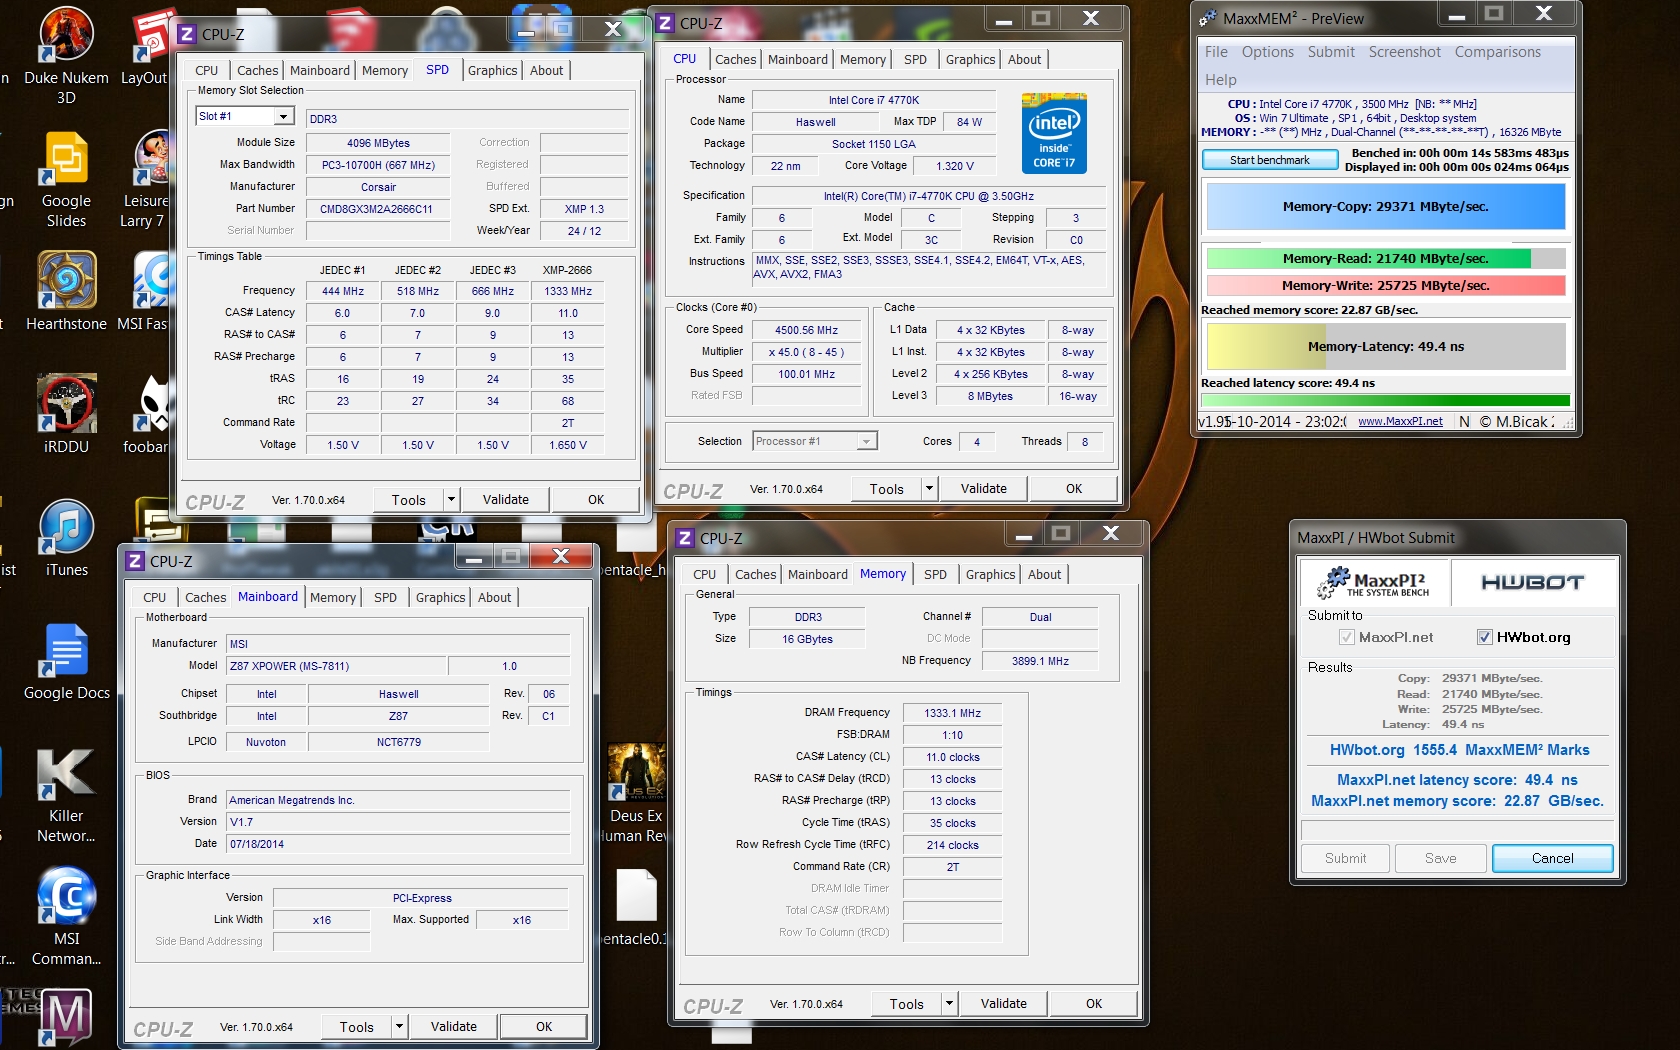Open the foobar desktop icon
Viewport: 1680px width, 1050px height.
[x=150, y=414]
